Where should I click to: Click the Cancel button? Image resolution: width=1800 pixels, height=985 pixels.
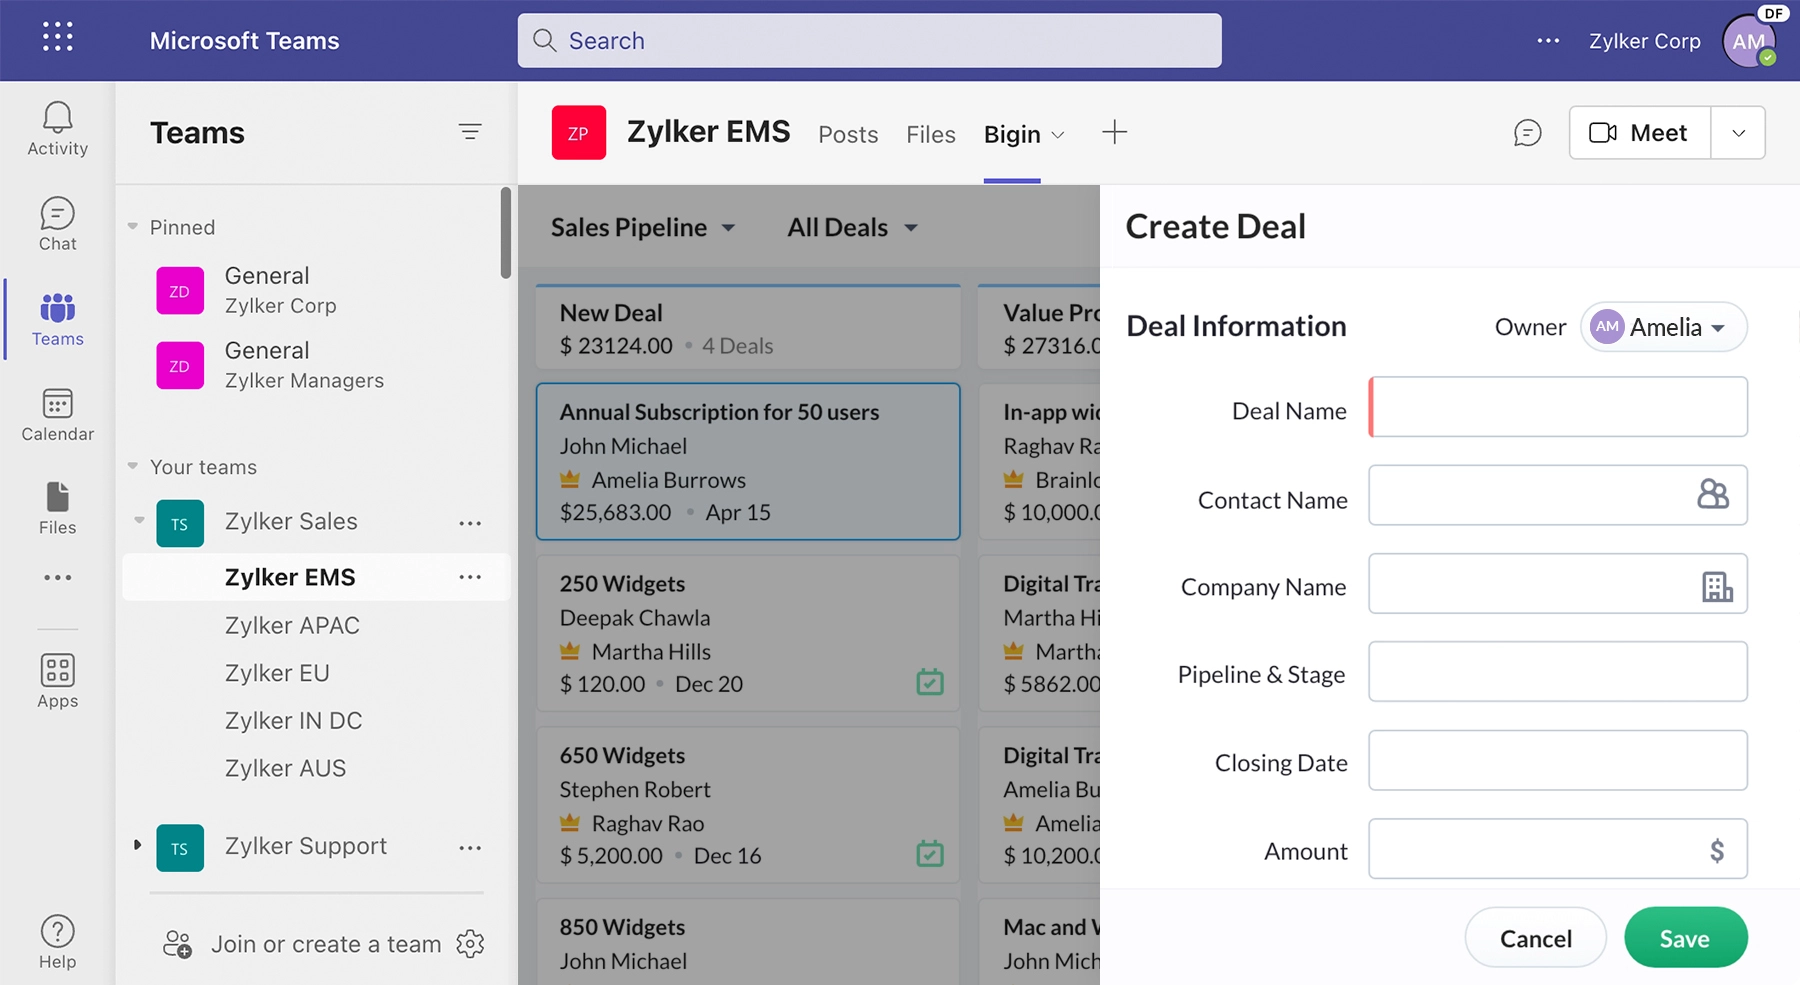[1535, 938]
